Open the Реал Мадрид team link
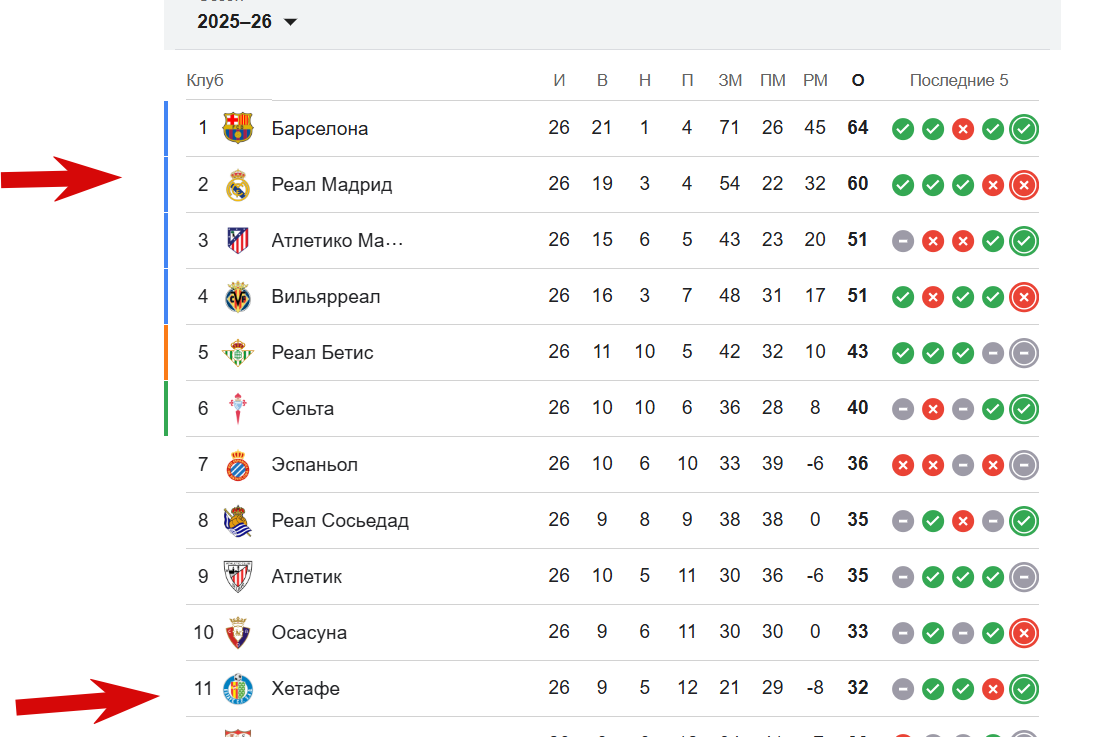This screenshot has height=737, width=1108. point(331,185)
